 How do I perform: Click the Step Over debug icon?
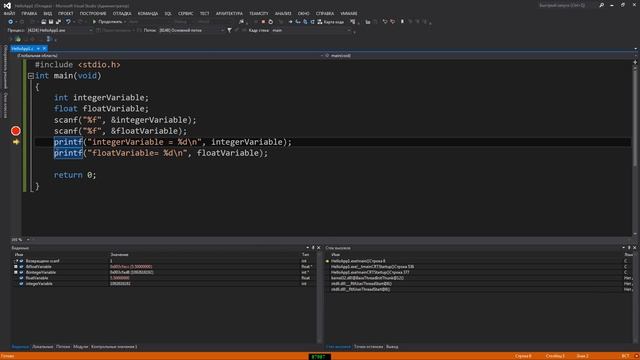point(305,22)
